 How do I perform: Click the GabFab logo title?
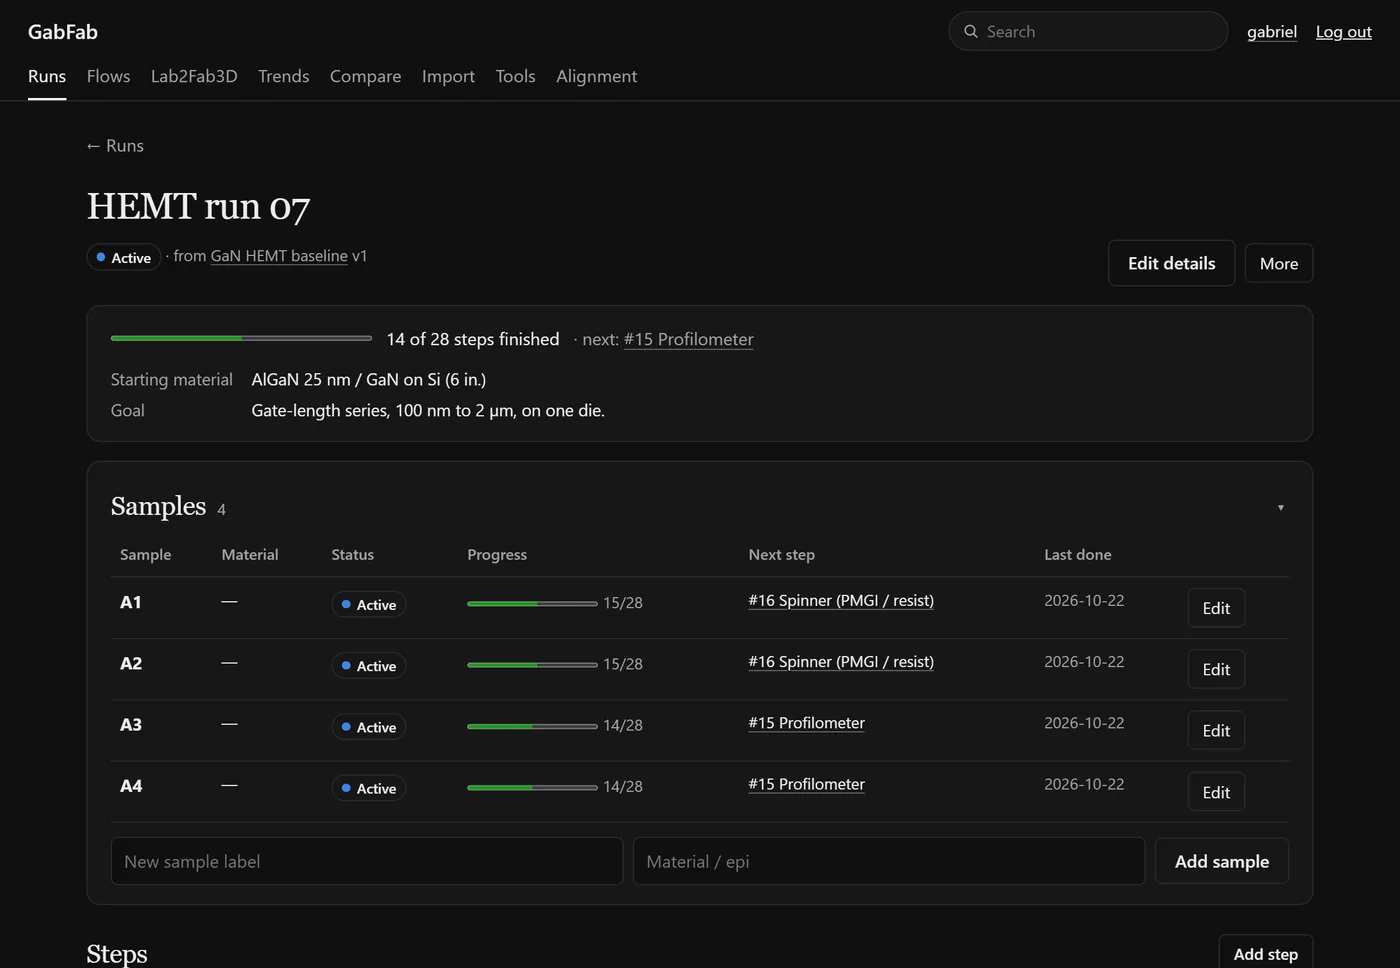point(63,32)
